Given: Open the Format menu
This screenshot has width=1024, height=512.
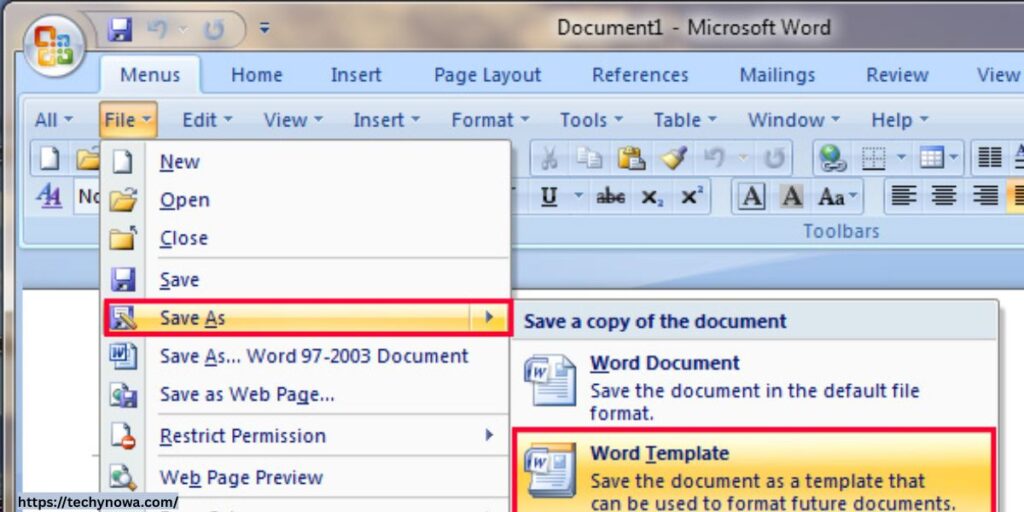Looking at the screenshot, I should (491, 120).
